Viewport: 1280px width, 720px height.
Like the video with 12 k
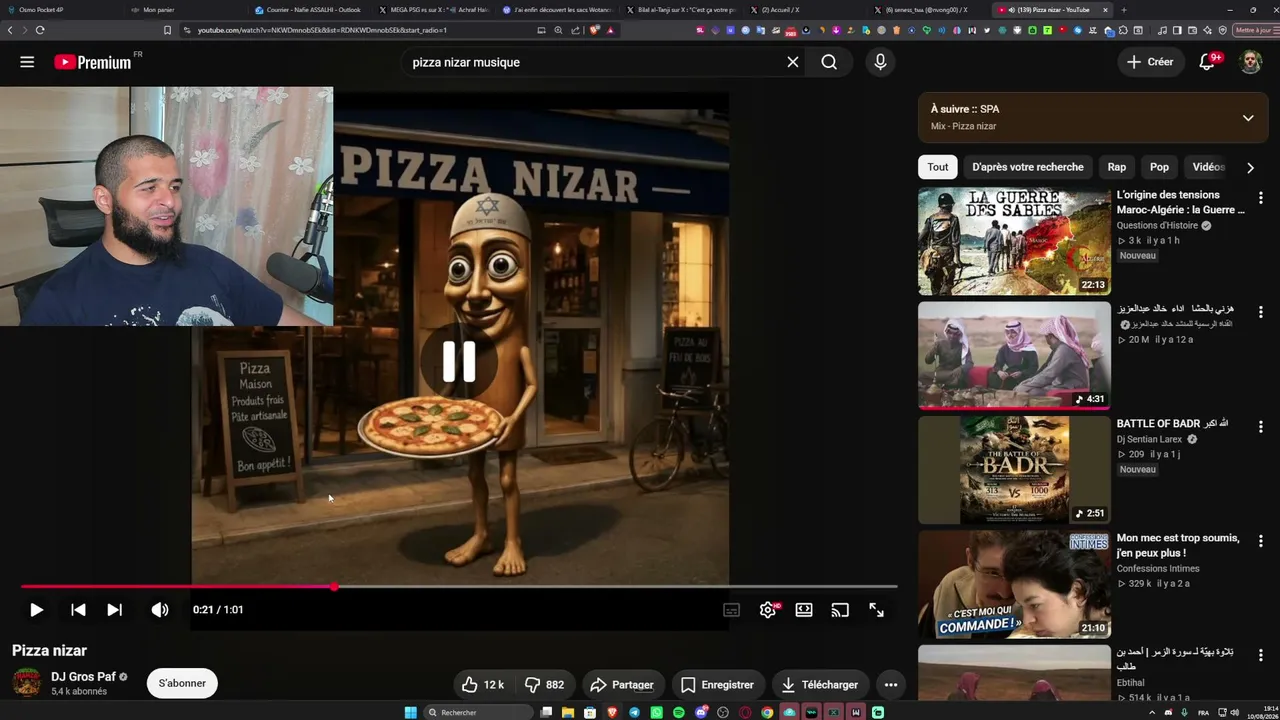point(482,685)
